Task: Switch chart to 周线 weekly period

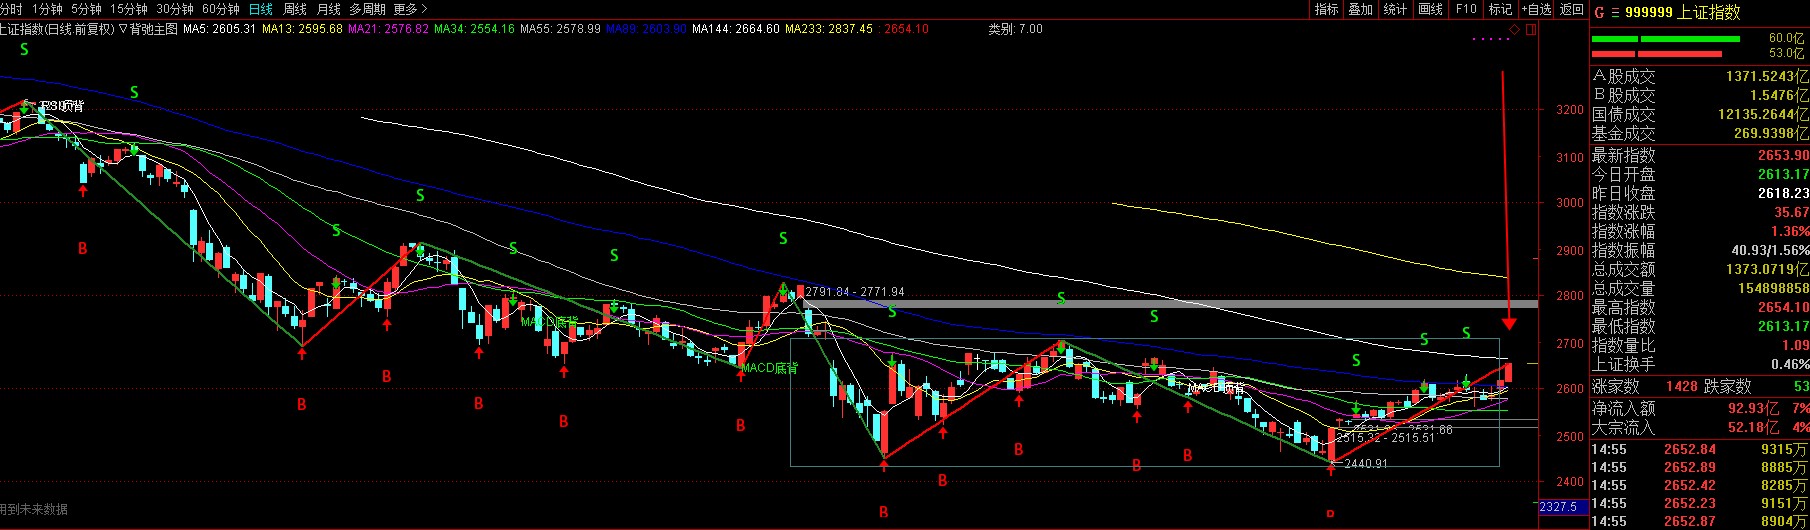Action: (295, 9)
